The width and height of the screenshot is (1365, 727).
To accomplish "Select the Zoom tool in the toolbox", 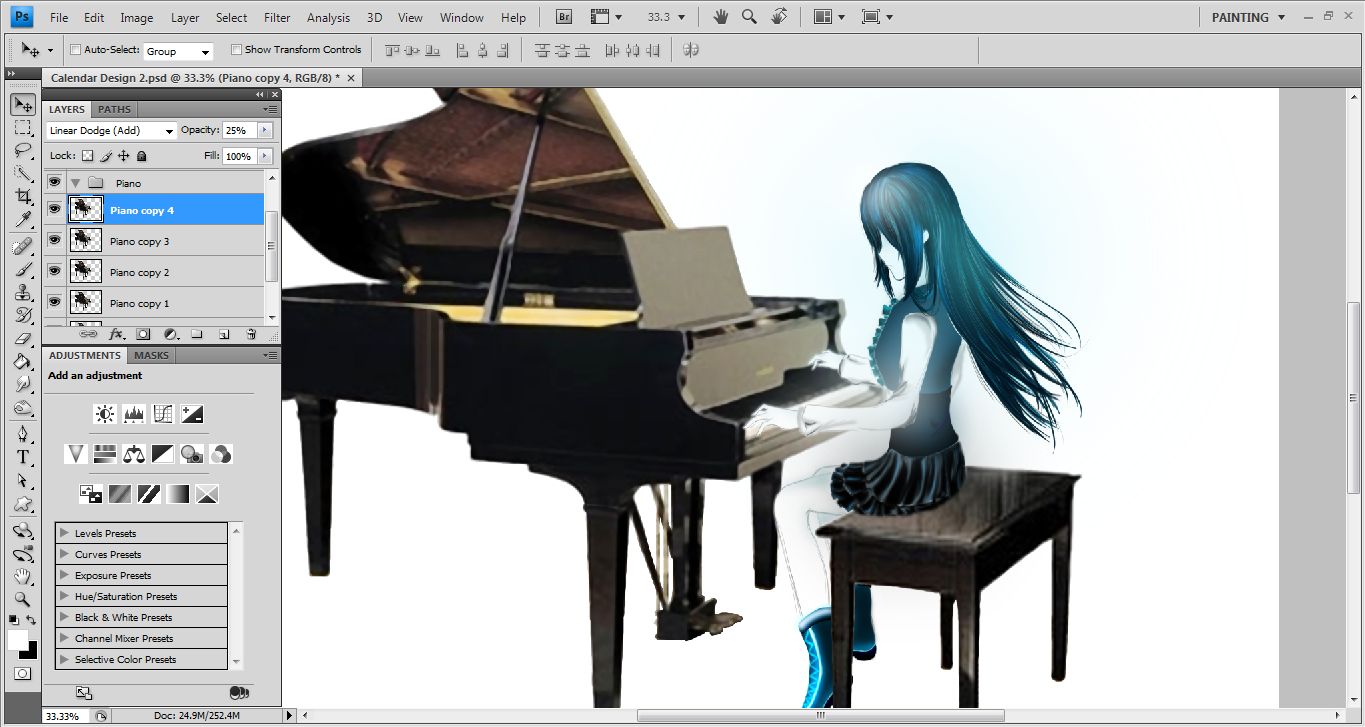I will click(23, 599).
